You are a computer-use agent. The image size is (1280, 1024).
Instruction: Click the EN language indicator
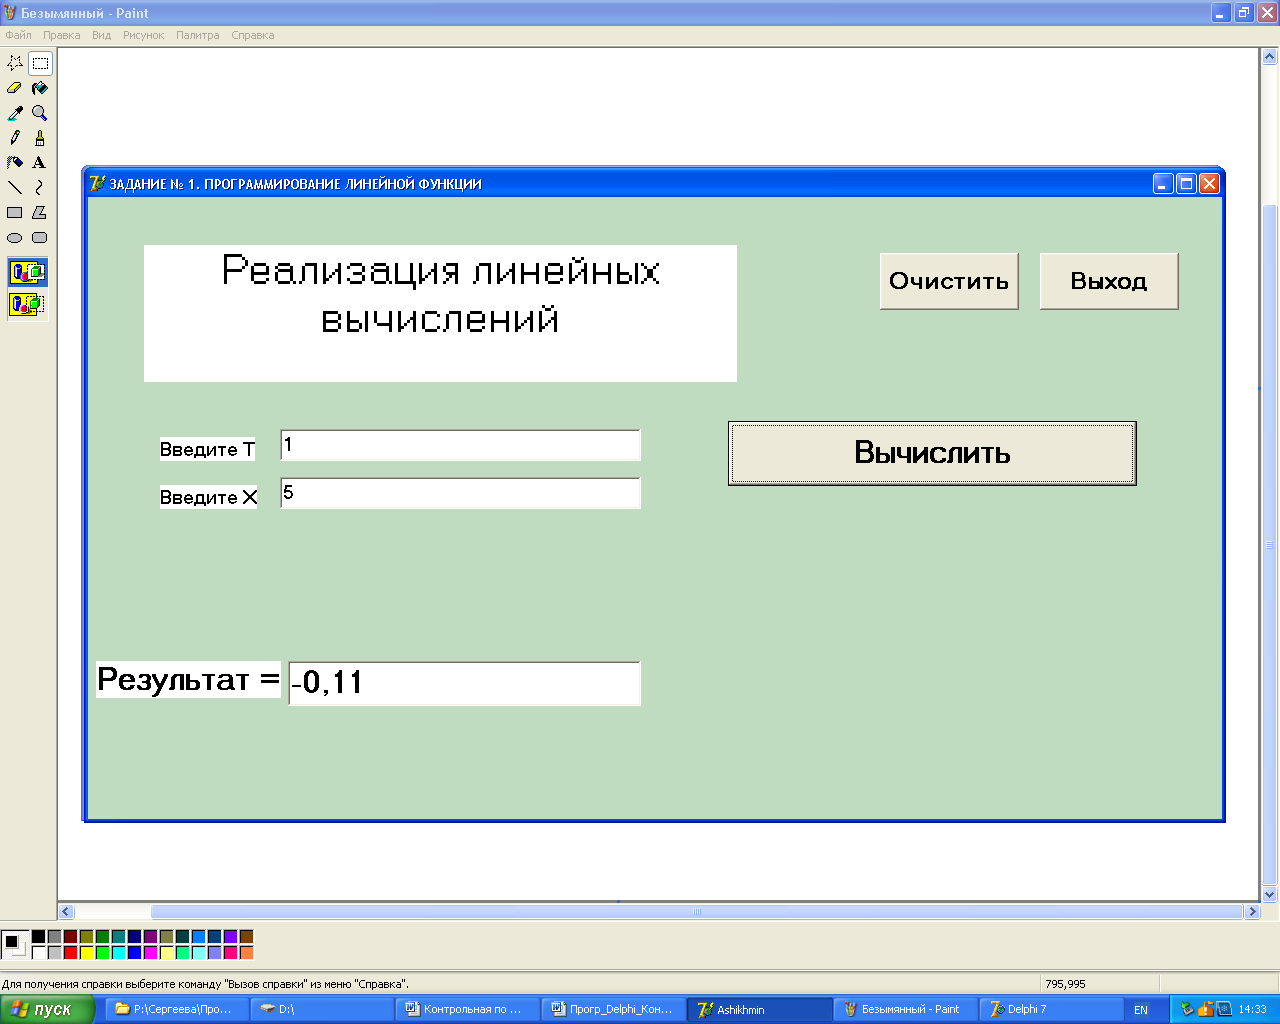pyautogui.click(x=1141, y=1010)
